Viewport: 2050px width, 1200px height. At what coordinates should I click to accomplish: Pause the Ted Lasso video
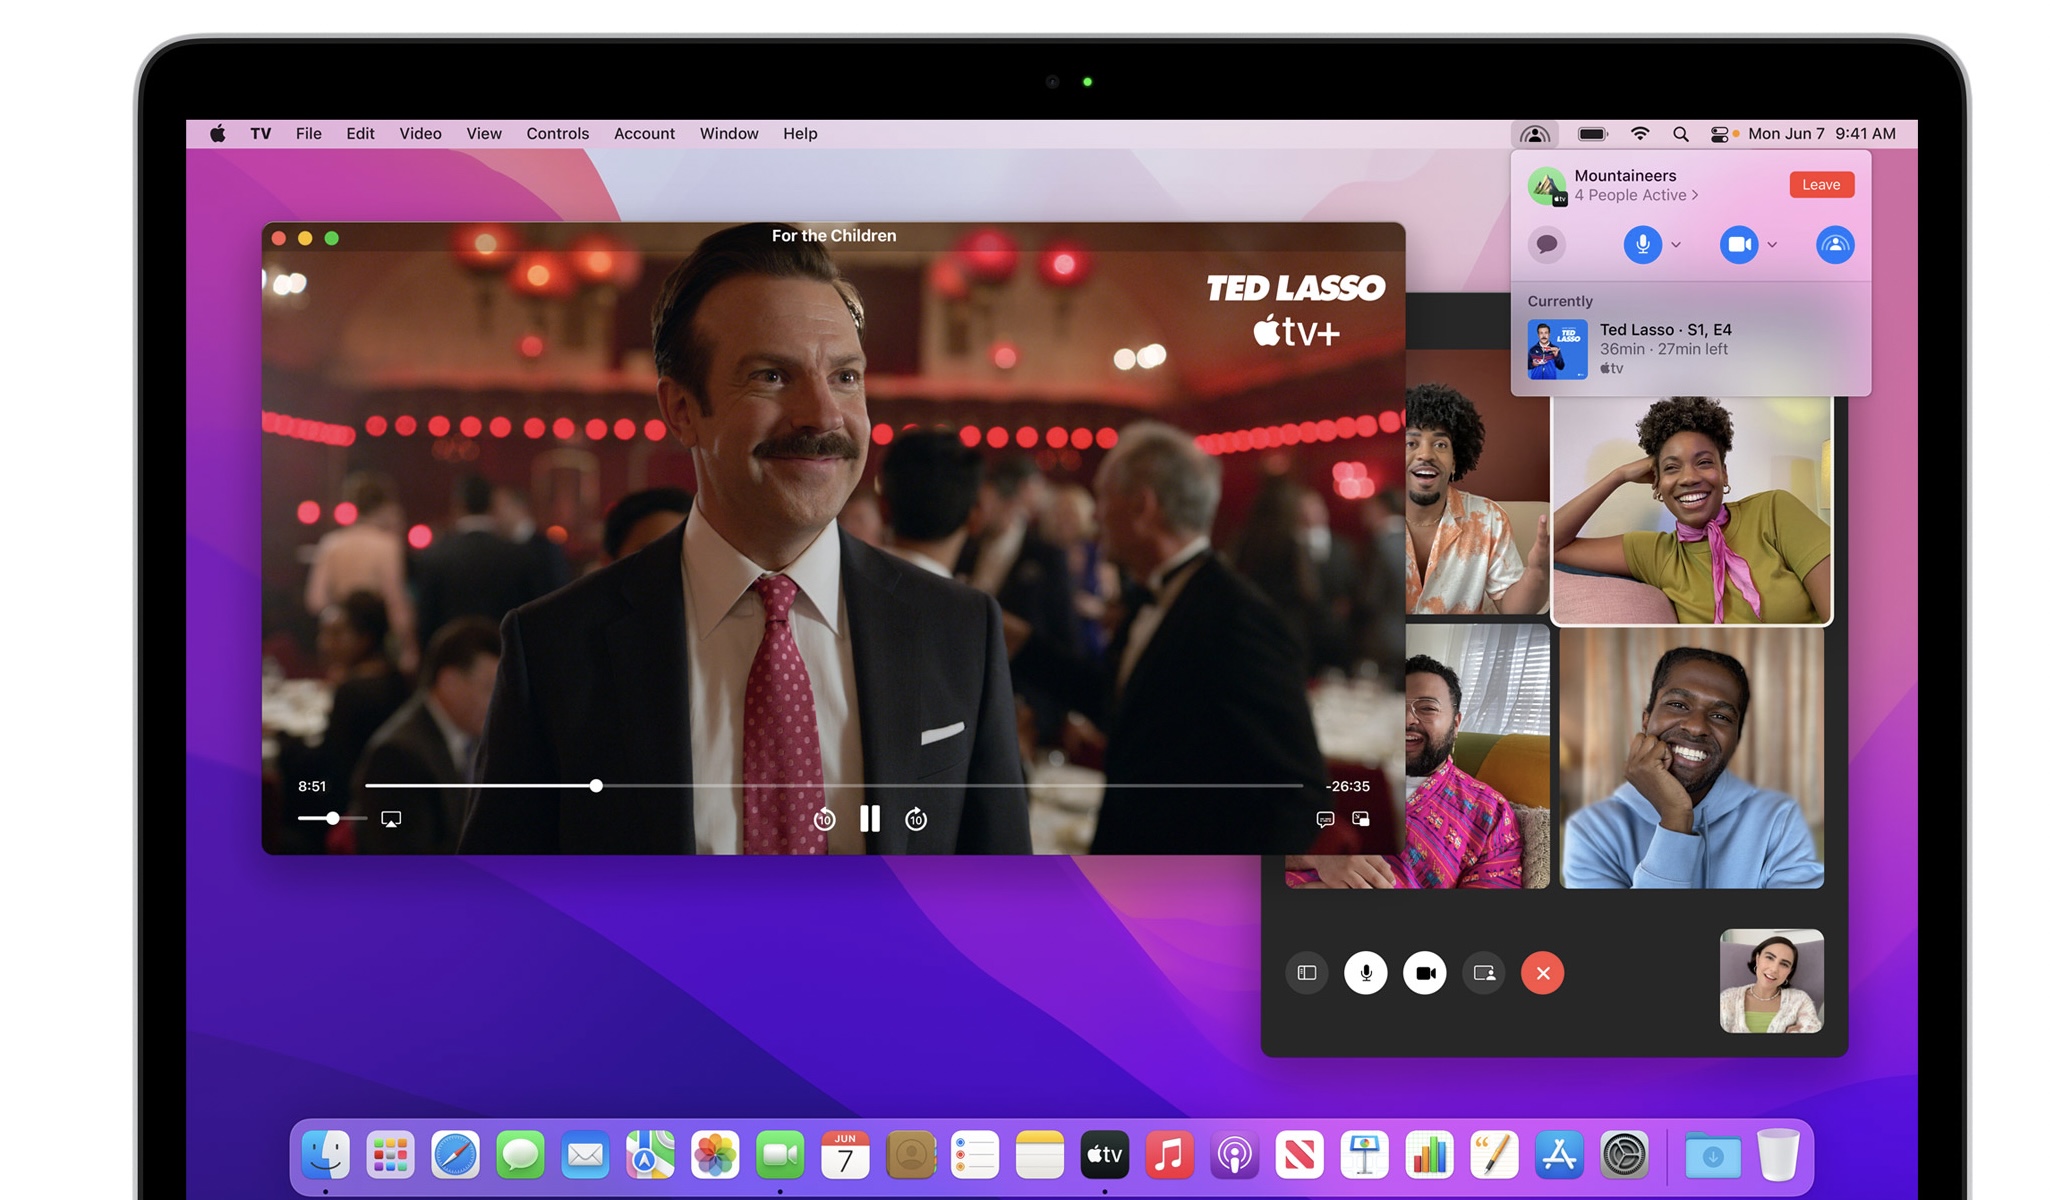point(870,819)
